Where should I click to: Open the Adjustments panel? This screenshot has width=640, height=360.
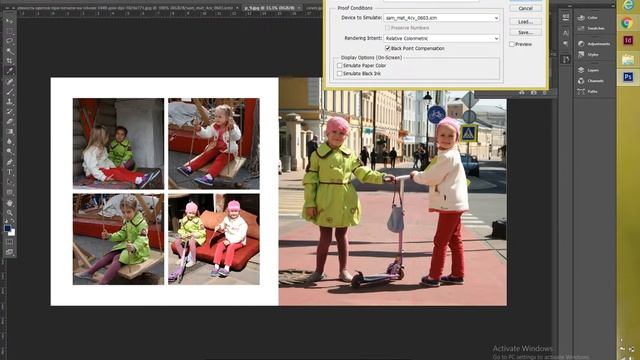click(x=593, y=44)
